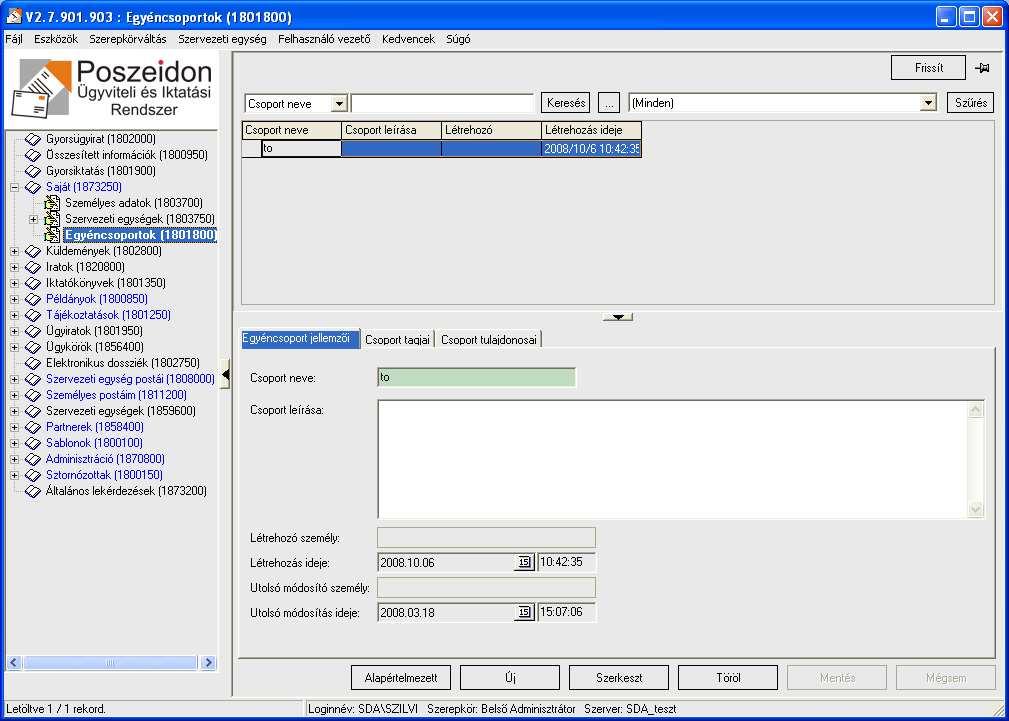The height and width of the screenshot is (721, 1009).
Task: Click the Frissít button
Action: [x=928, y=68]
